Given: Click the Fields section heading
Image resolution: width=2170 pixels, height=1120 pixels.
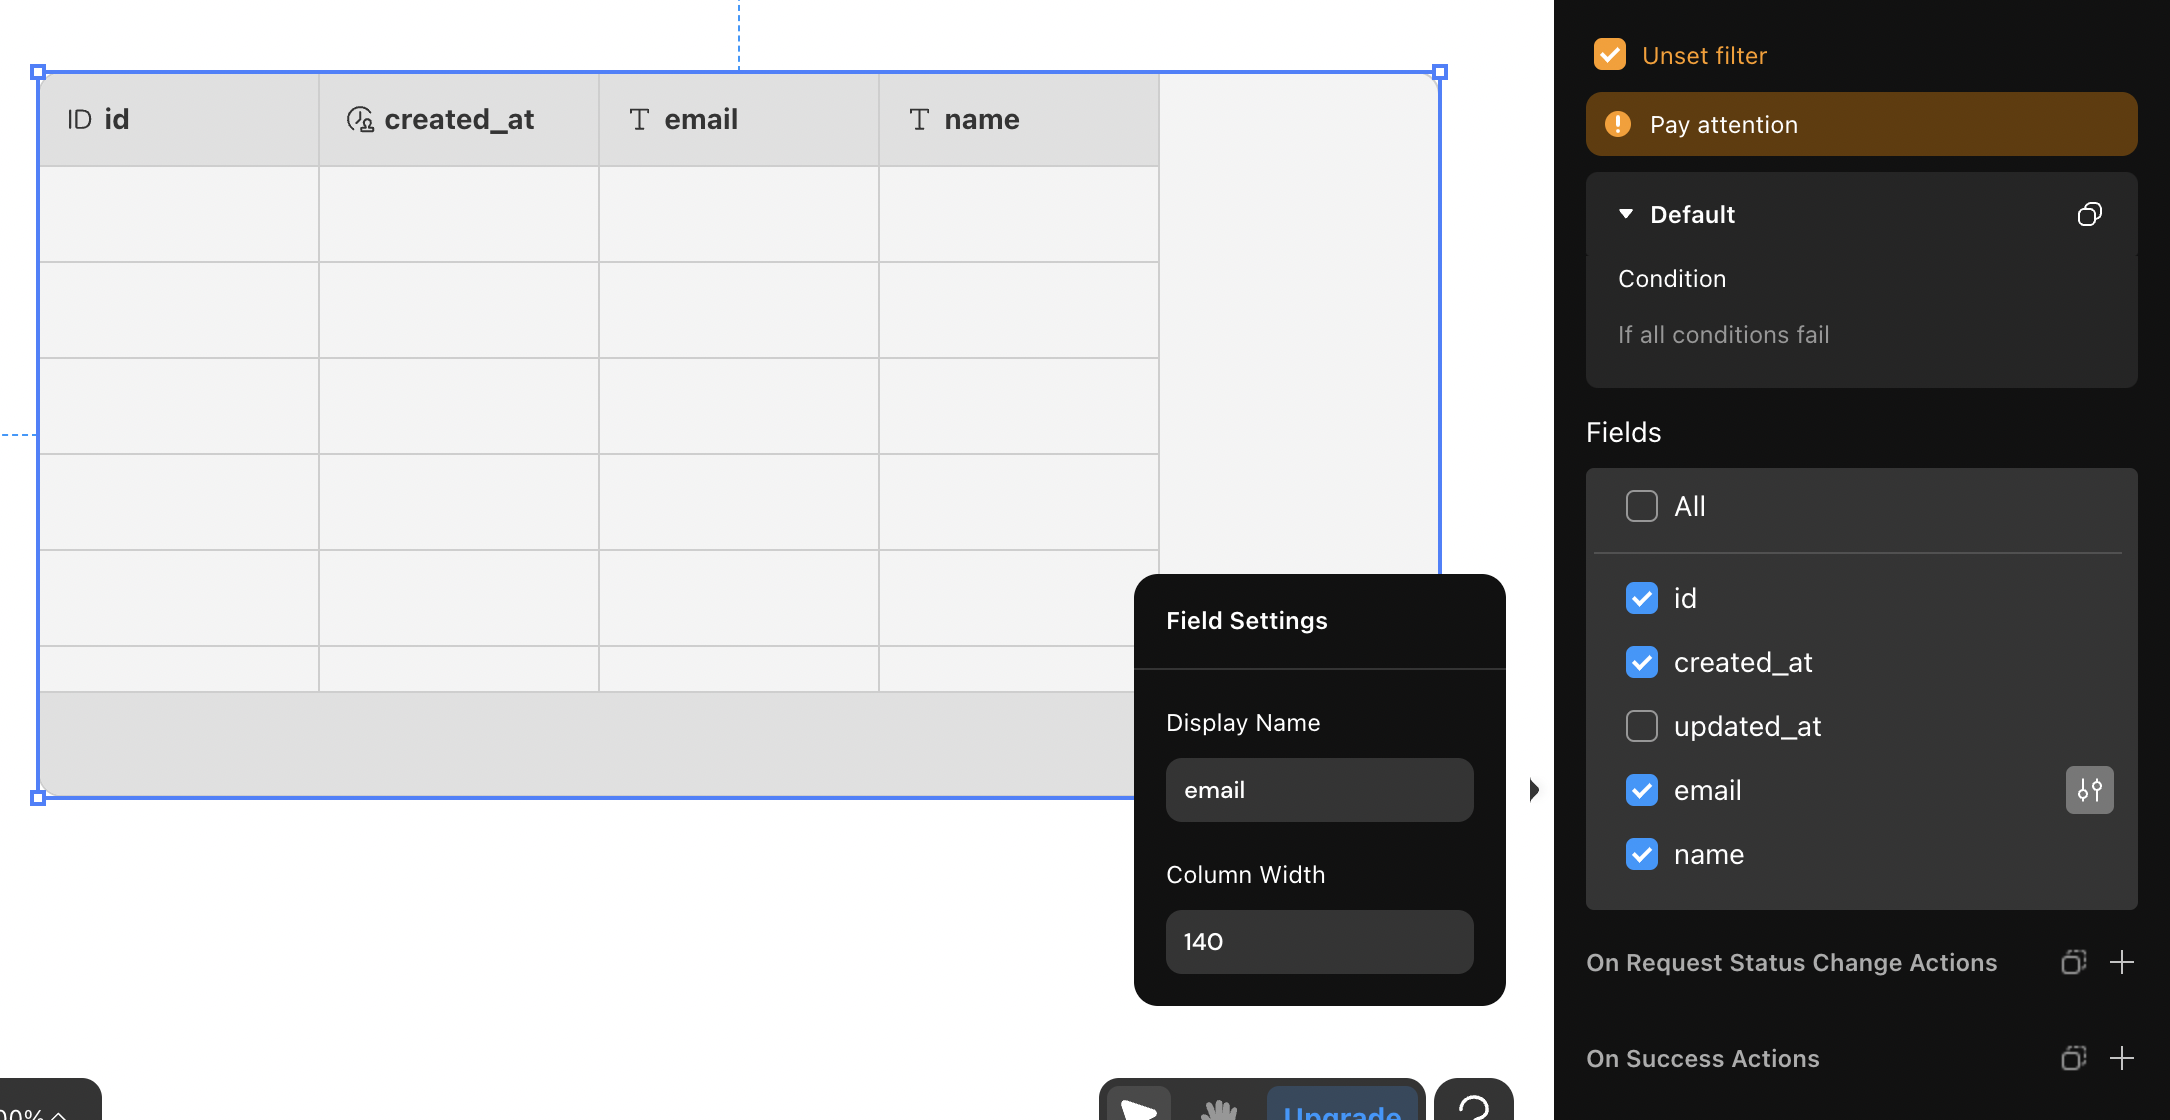Looking at the screenshot, I should (x=1623, y=432).
